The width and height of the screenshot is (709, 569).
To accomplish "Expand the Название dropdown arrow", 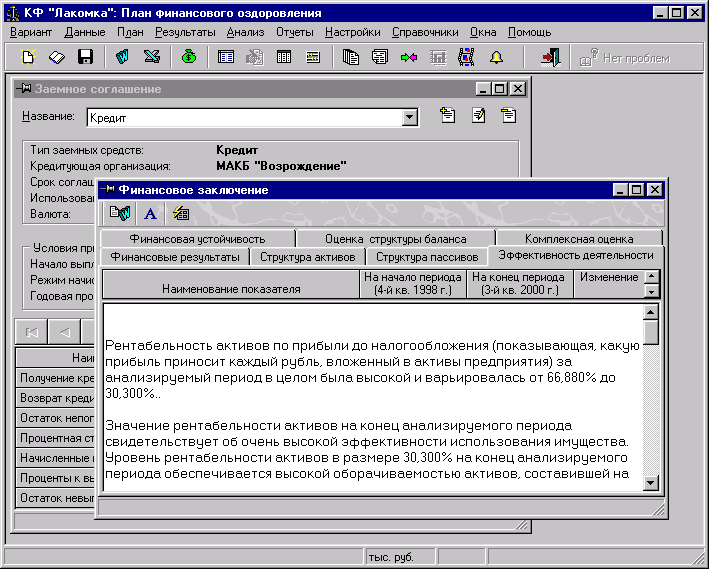I will [x=409, y=118].
